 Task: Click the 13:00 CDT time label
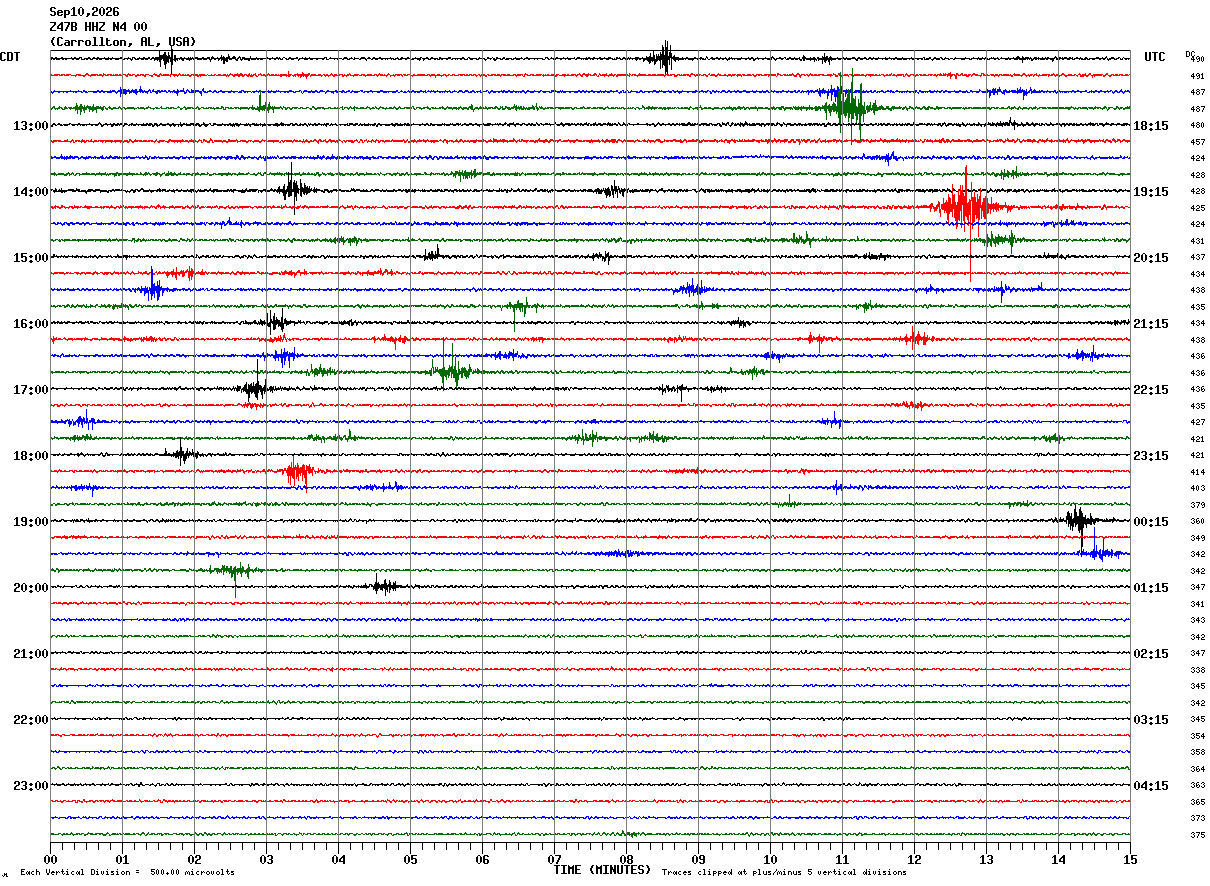pyautogui.click(x=30, y=126)
